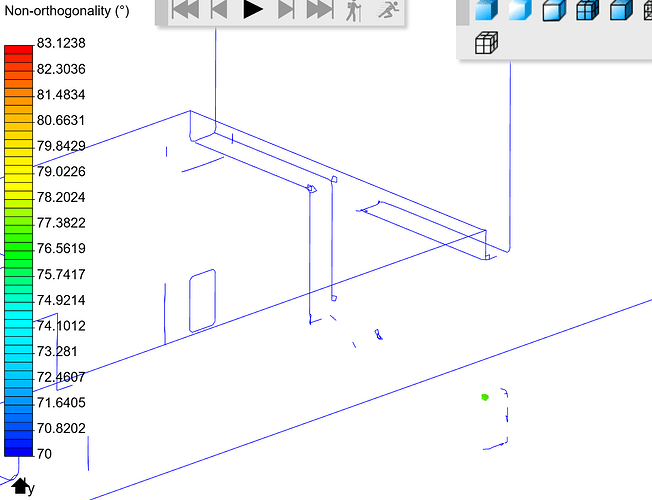Grab the render-mode toolbar drag handle
Viewport: 652px width, 500px height.
[462, 12]
